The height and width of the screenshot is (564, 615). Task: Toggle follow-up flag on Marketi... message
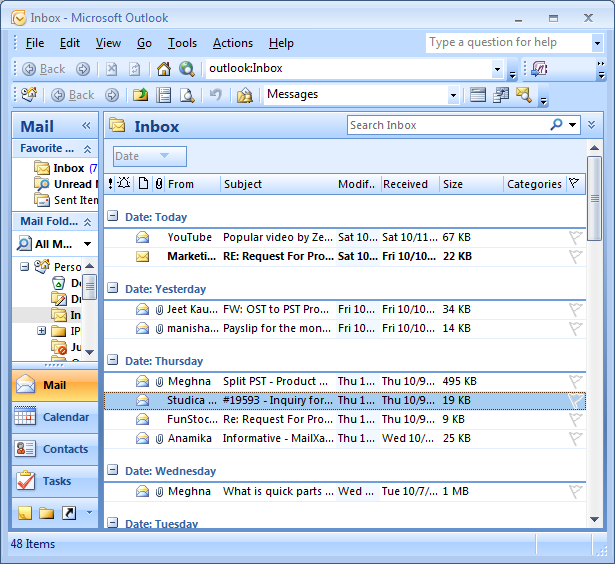pos(576,257)
